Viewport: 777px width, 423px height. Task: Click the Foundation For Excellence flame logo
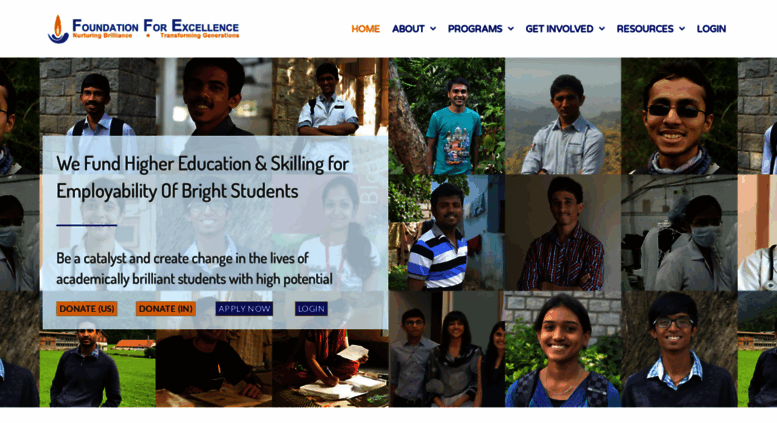click(x=58, y=29)
